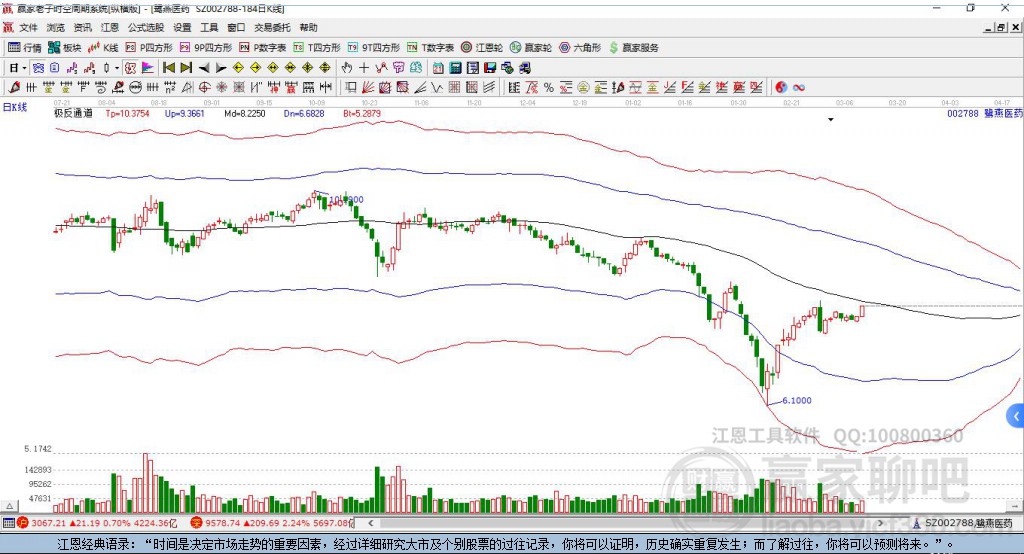Open the P数字表 tool
The height and width of the screenshot is (554, 1024).
click(263, 47)
